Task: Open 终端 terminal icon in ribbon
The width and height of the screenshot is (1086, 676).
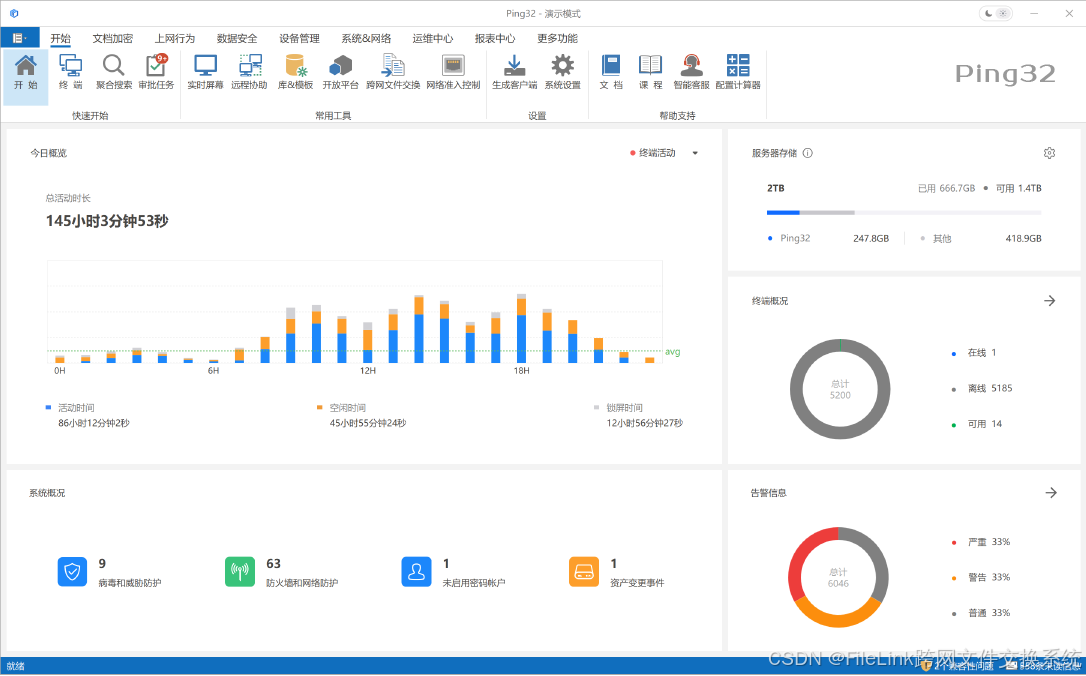Action: point(70,72)
